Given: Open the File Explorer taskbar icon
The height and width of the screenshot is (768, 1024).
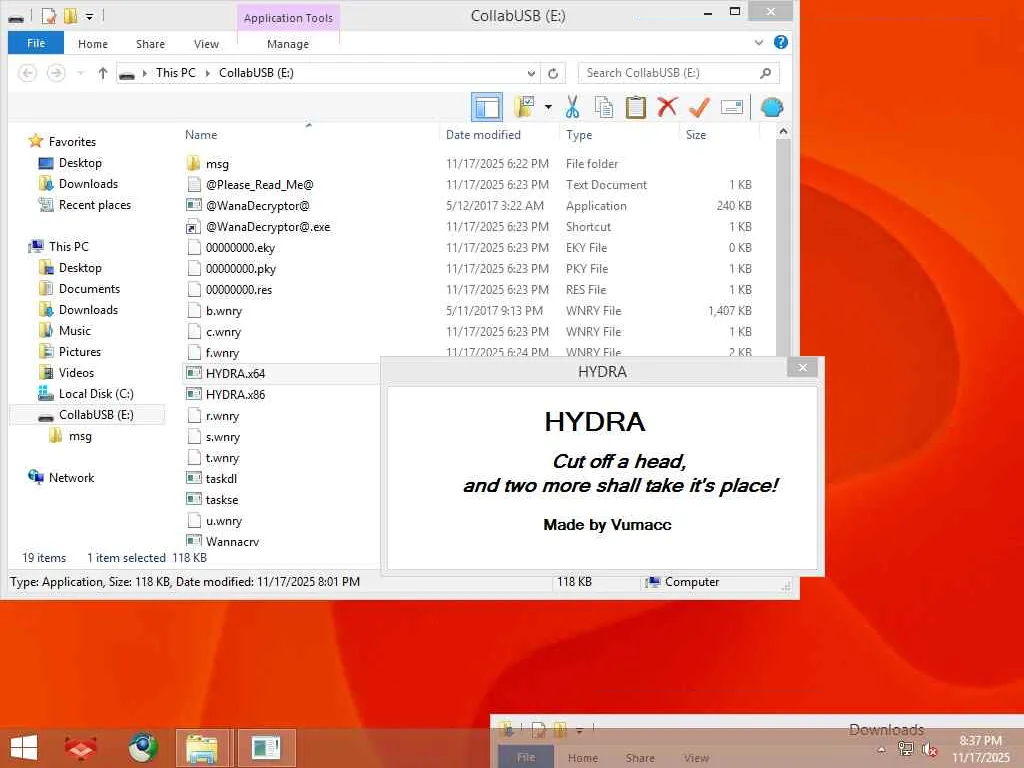Looking at the screenshot, I should 204,748.
